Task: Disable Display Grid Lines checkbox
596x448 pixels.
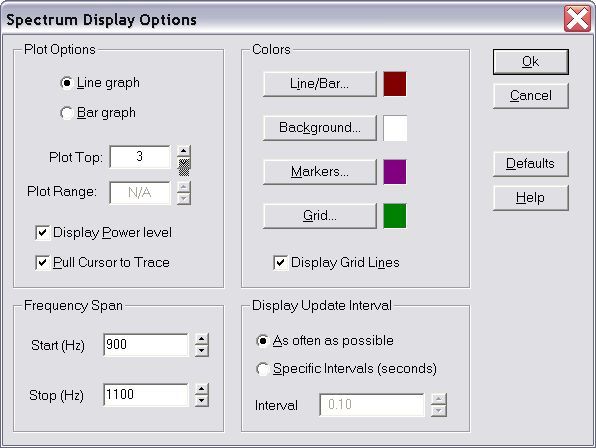Action: 280,263
